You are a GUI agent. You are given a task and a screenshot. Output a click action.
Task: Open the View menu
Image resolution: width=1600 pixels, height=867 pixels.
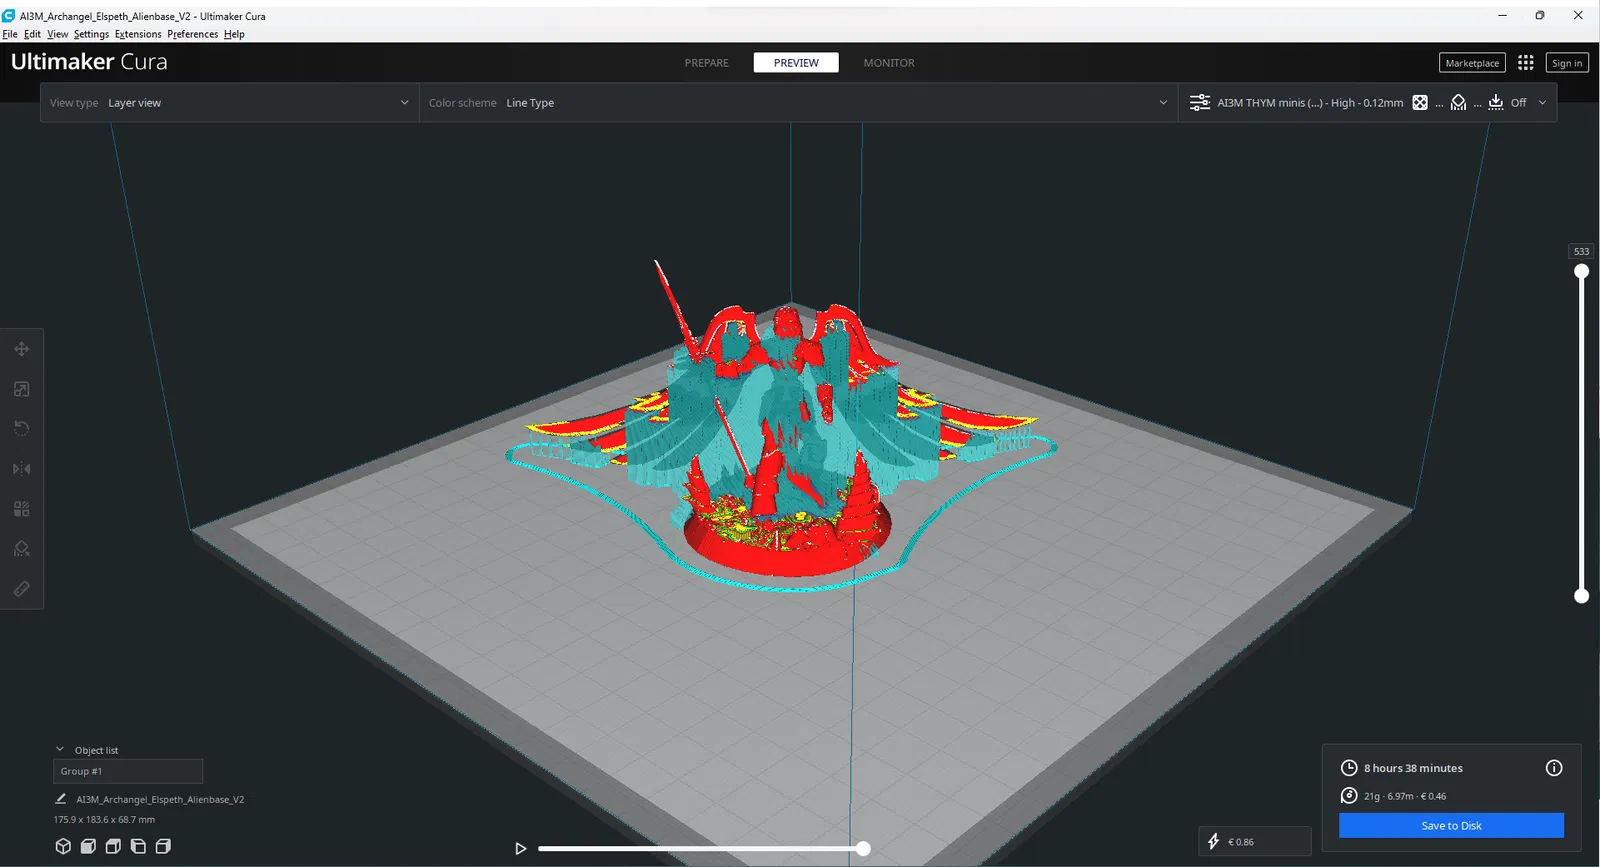pos(58,34)
